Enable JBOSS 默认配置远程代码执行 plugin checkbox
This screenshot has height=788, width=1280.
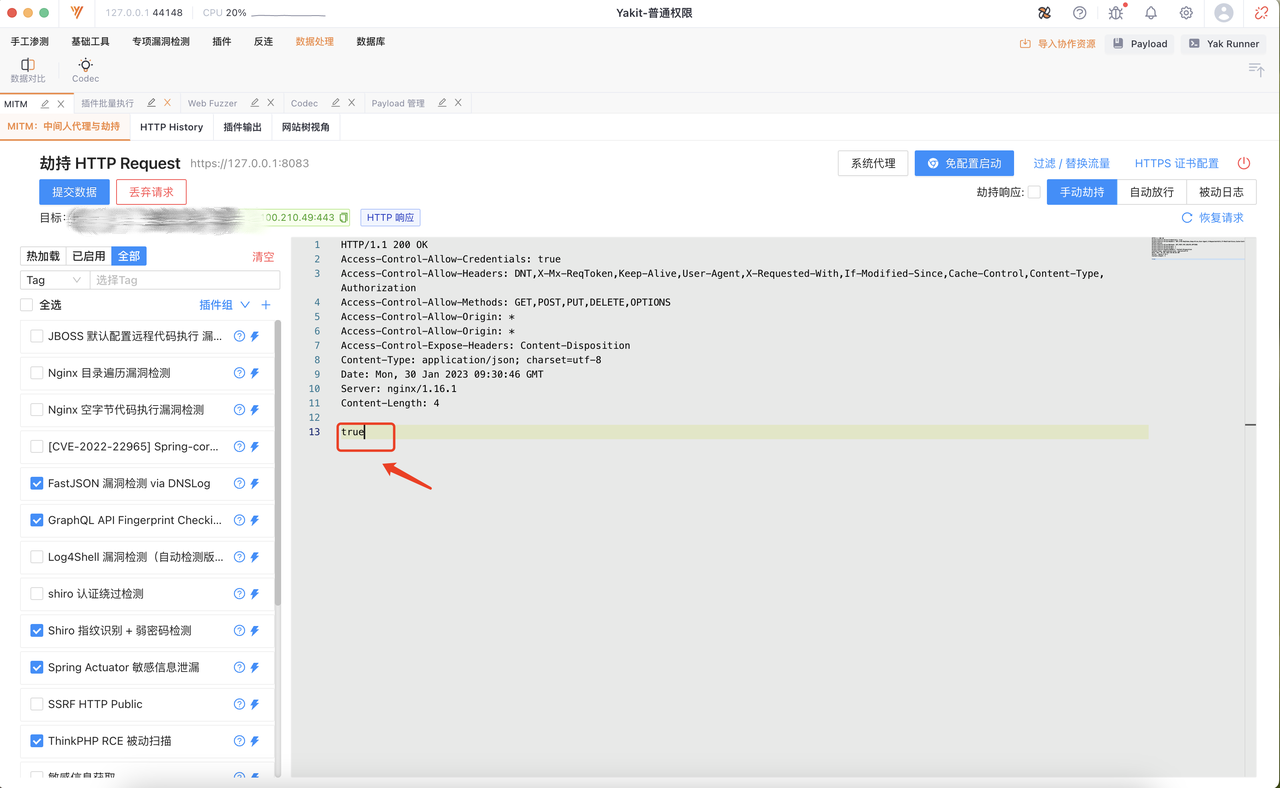click(x=37, y=336)
